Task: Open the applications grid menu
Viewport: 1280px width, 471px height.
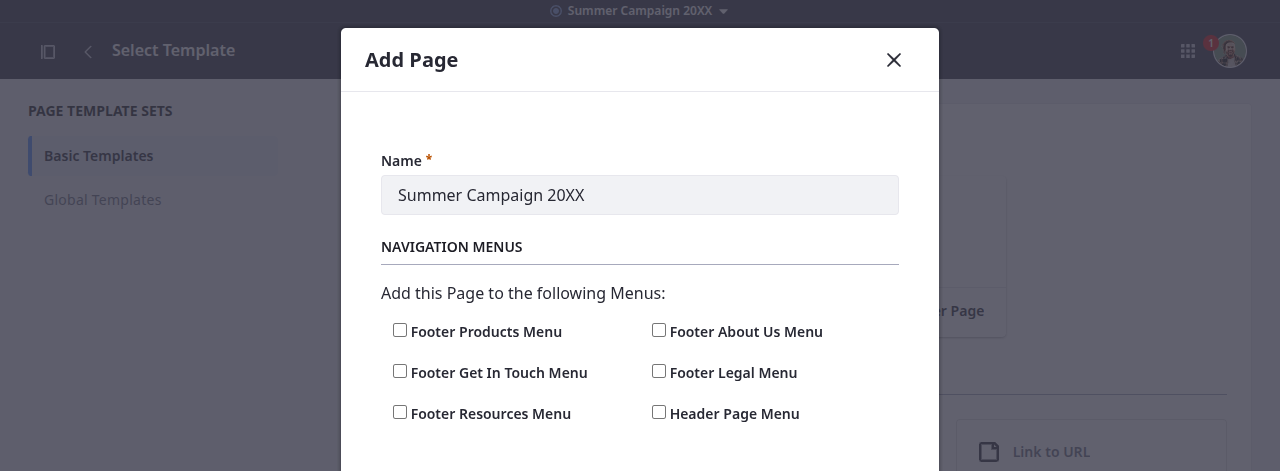Action: [x=1188, y=51]
